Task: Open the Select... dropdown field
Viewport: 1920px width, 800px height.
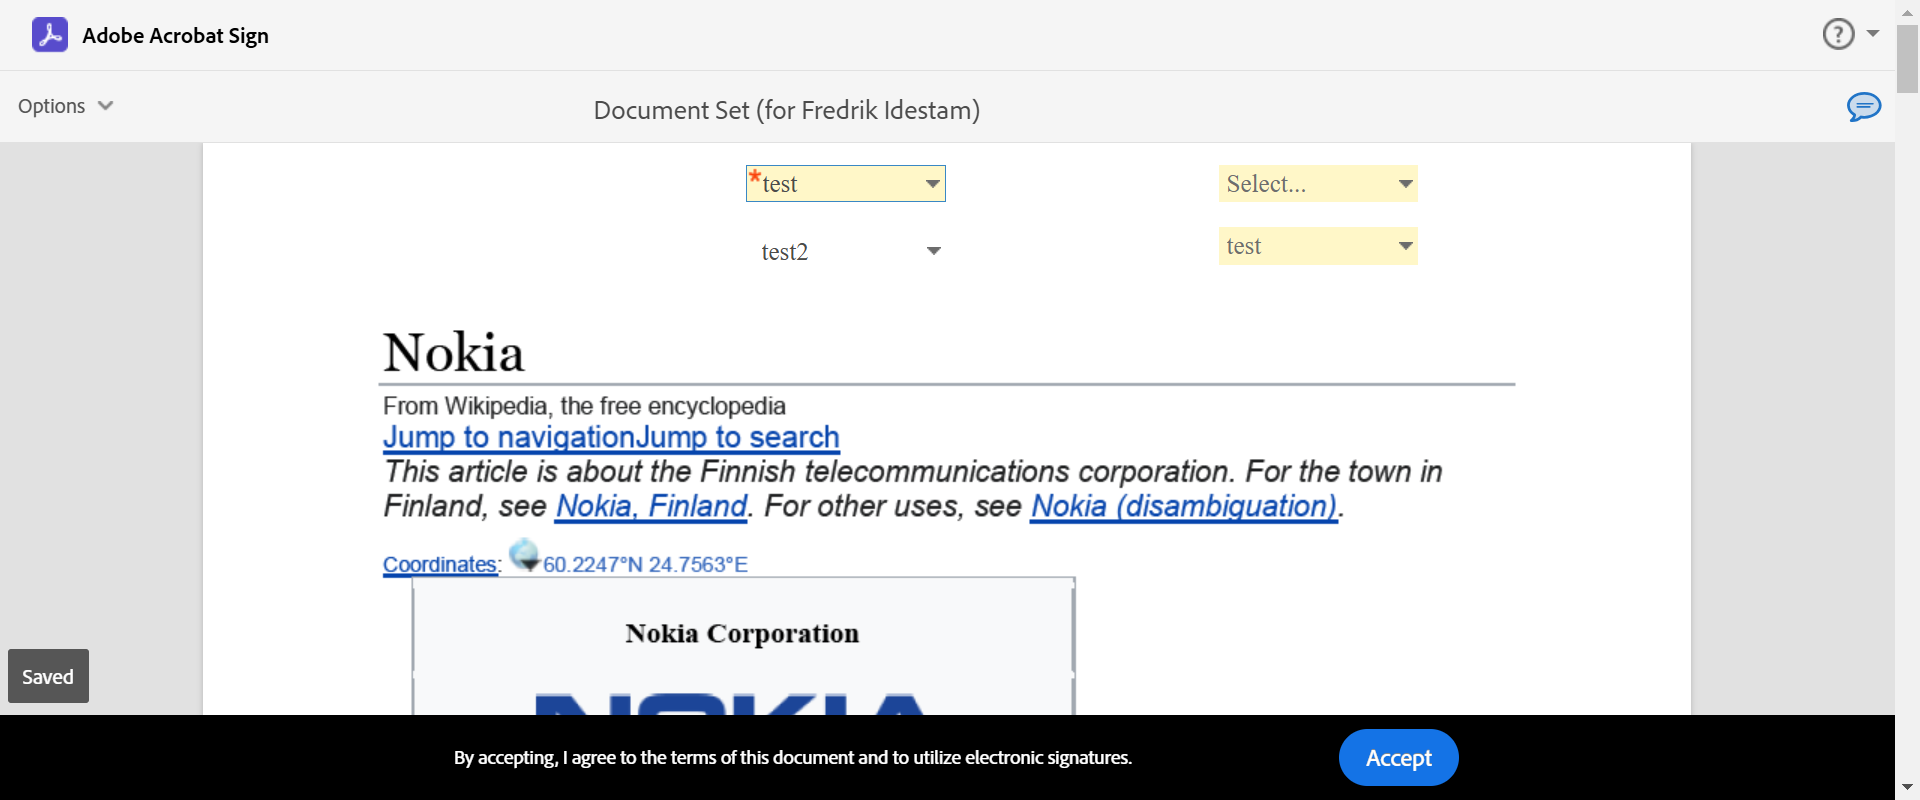Action: (1317, 184)
